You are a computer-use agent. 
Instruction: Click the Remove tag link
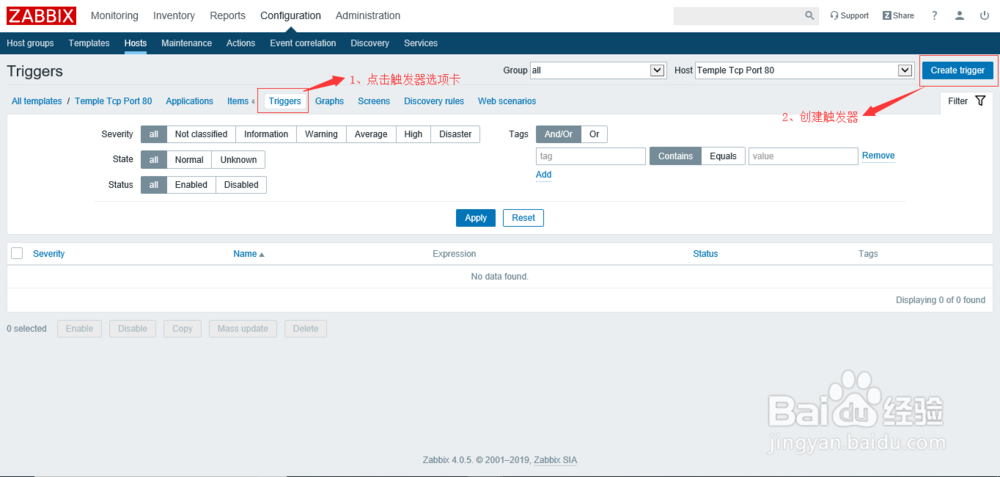(x=878, y=156)
